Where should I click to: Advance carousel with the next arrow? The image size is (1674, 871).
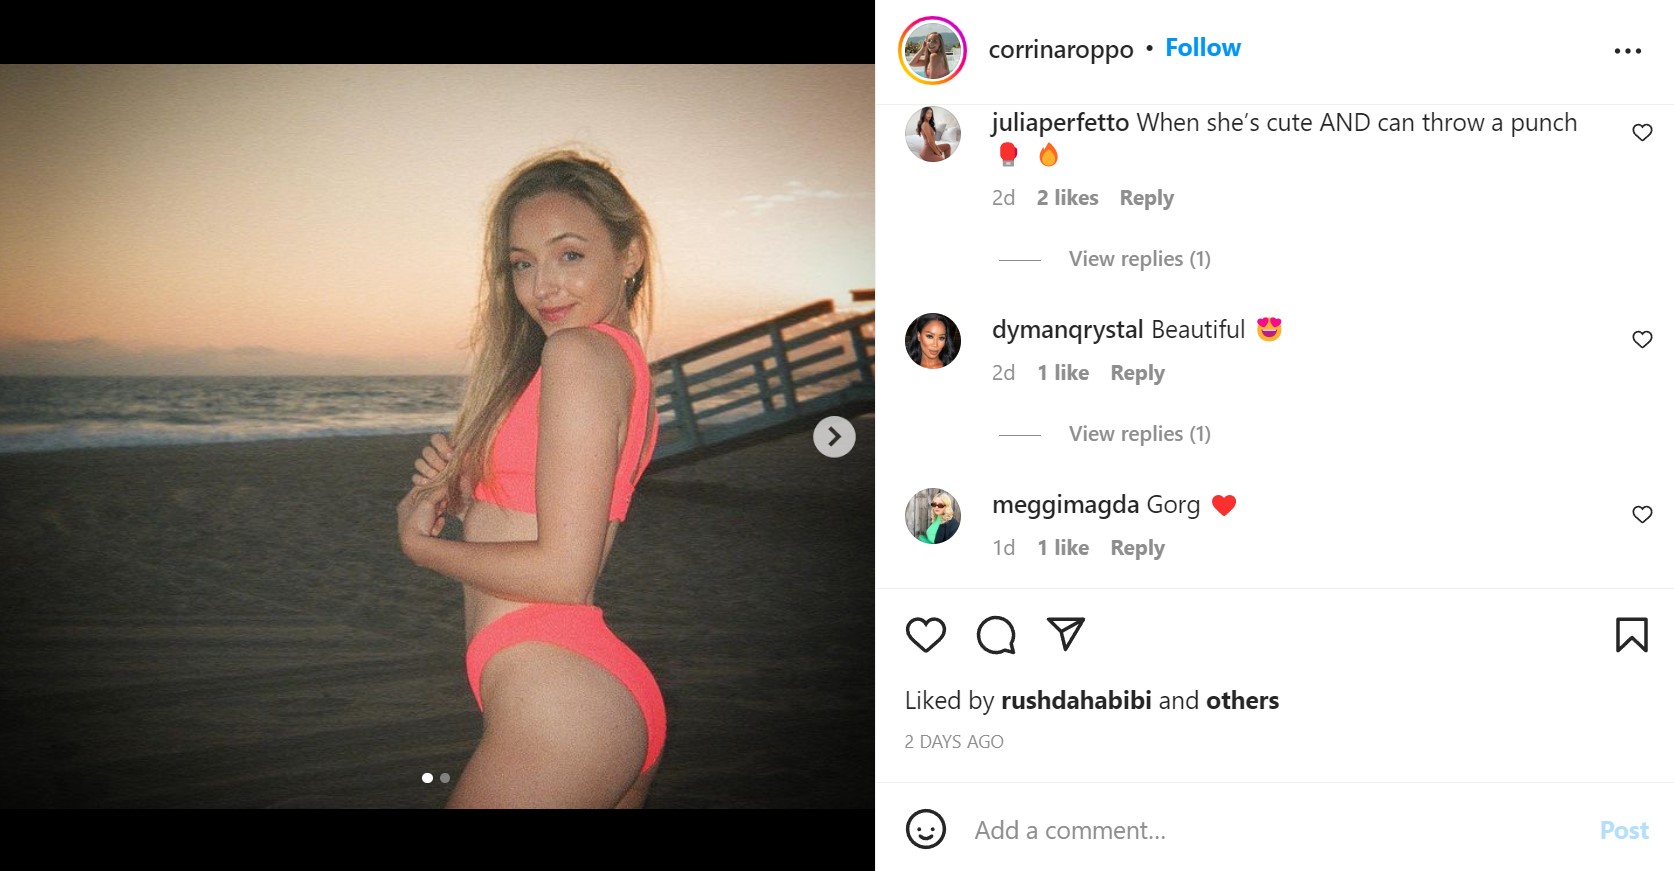(833, 436)
